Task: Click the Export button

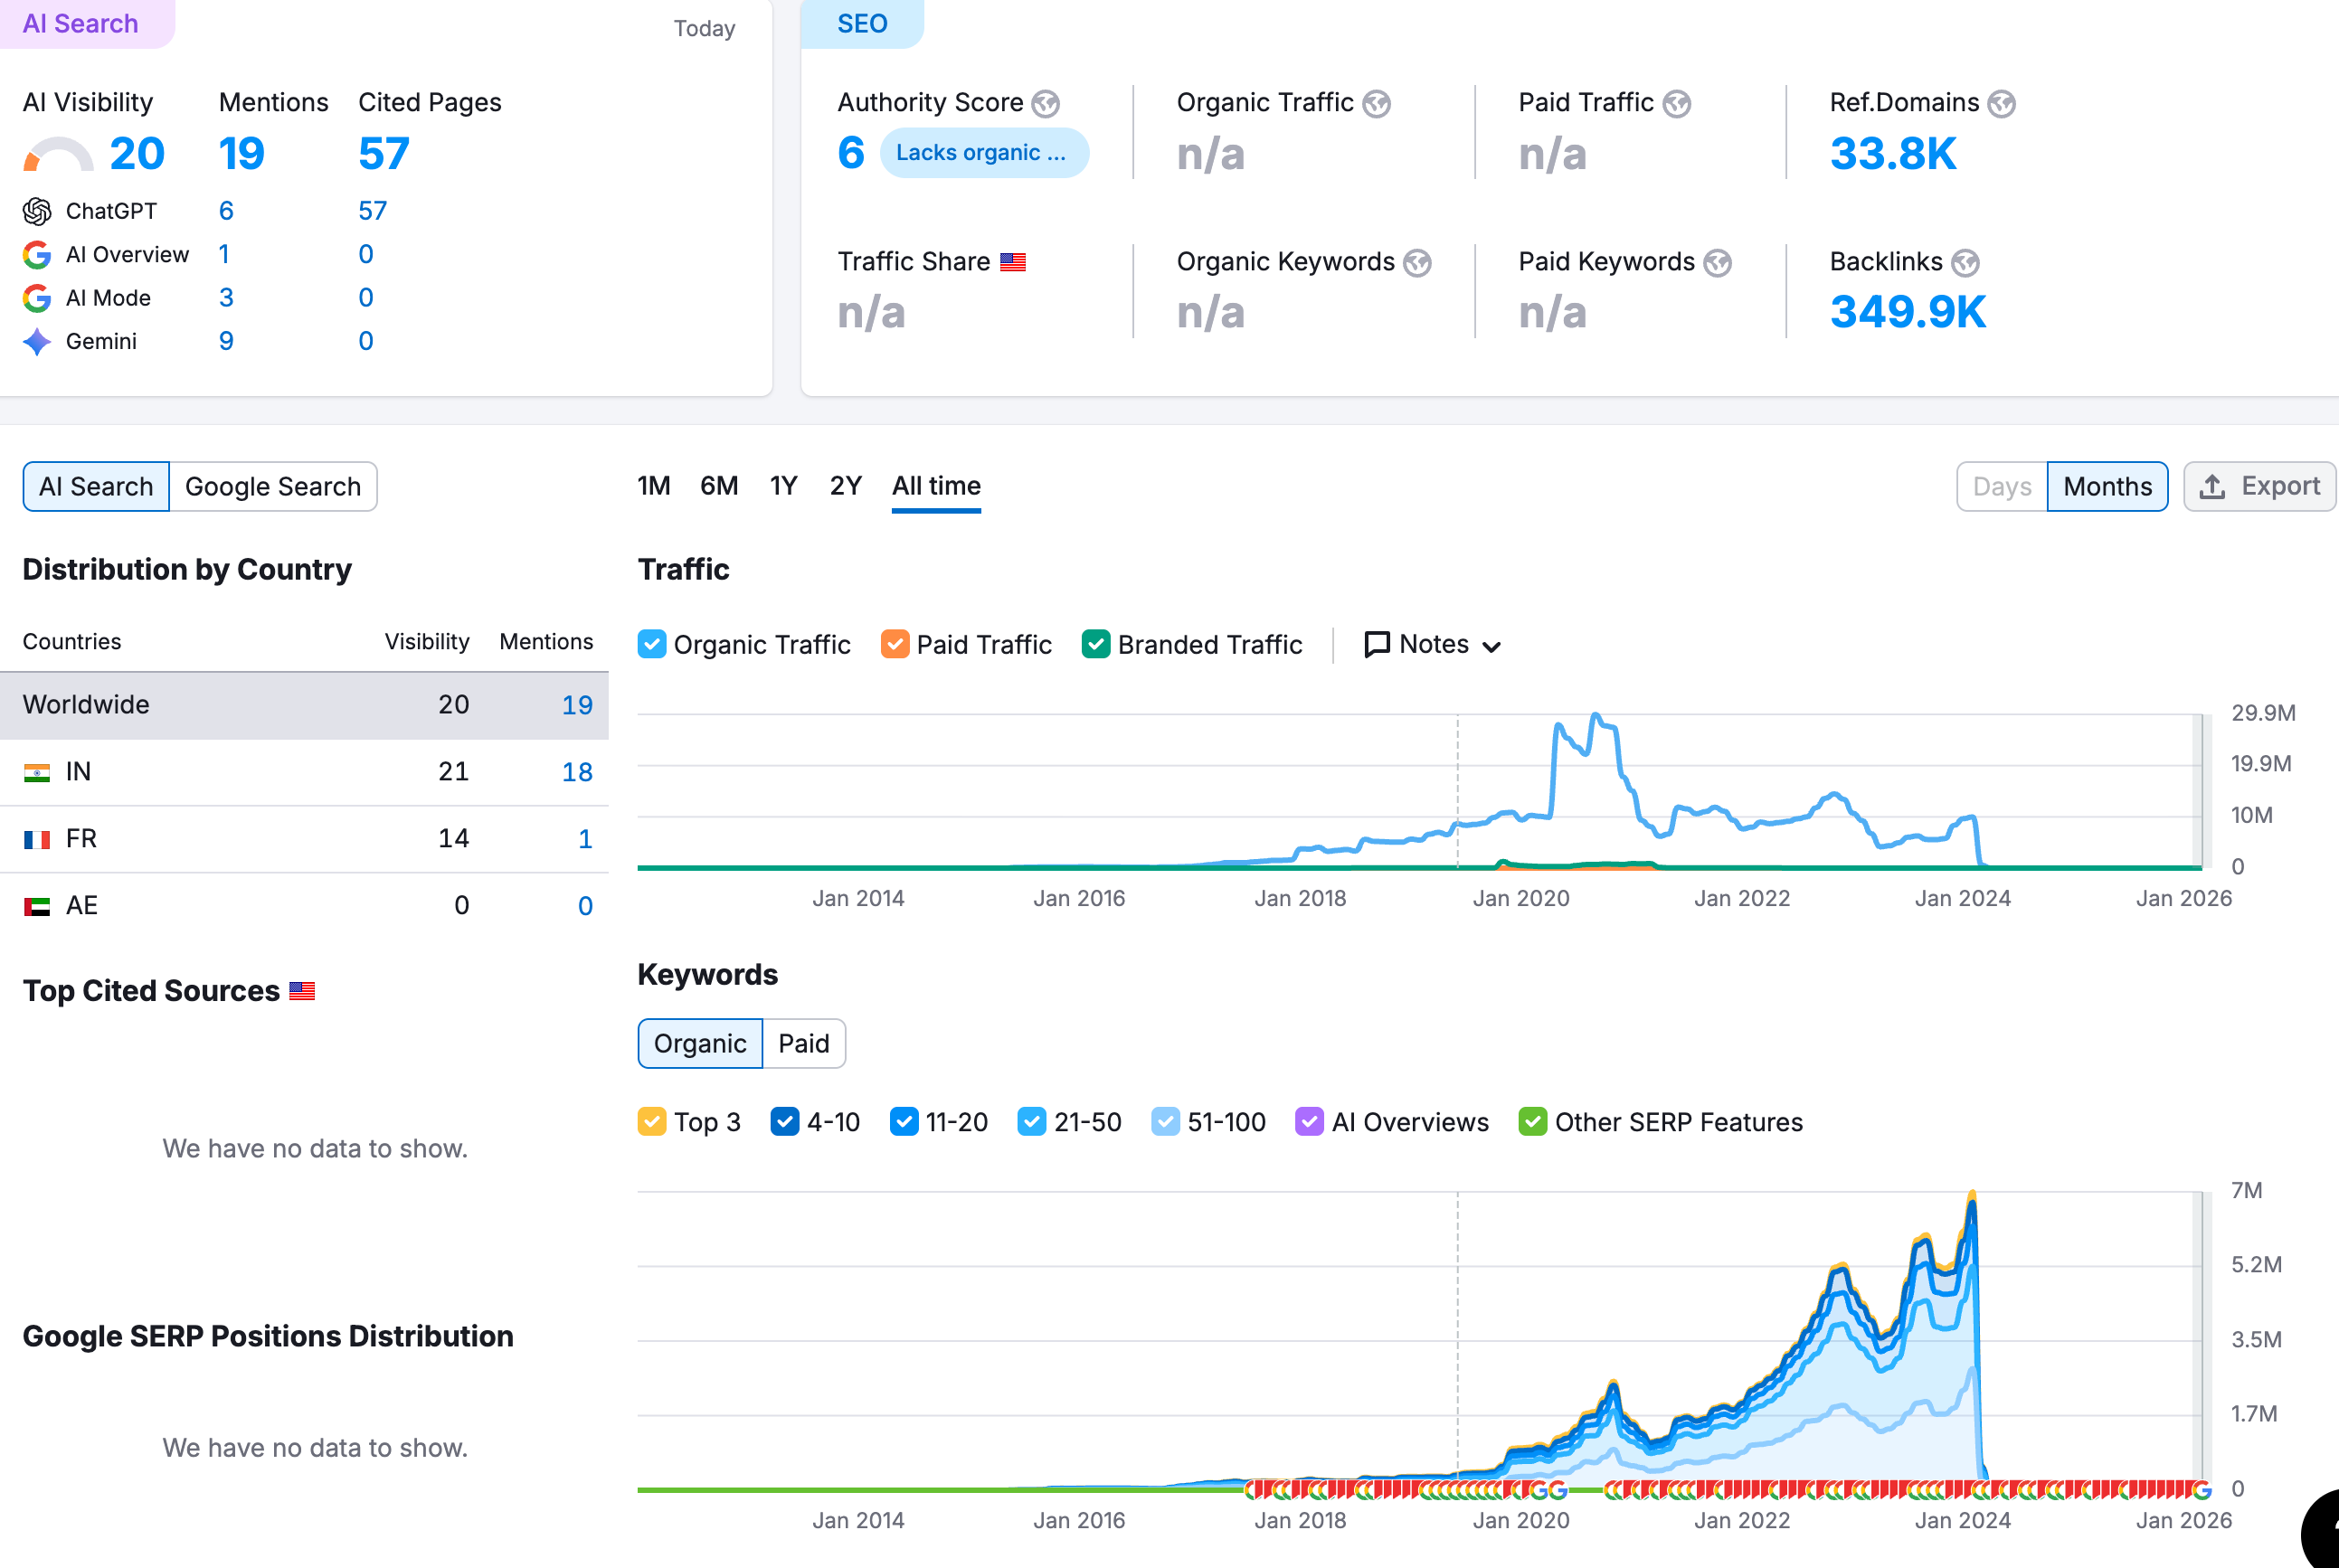Action: tap(2260, 487)
